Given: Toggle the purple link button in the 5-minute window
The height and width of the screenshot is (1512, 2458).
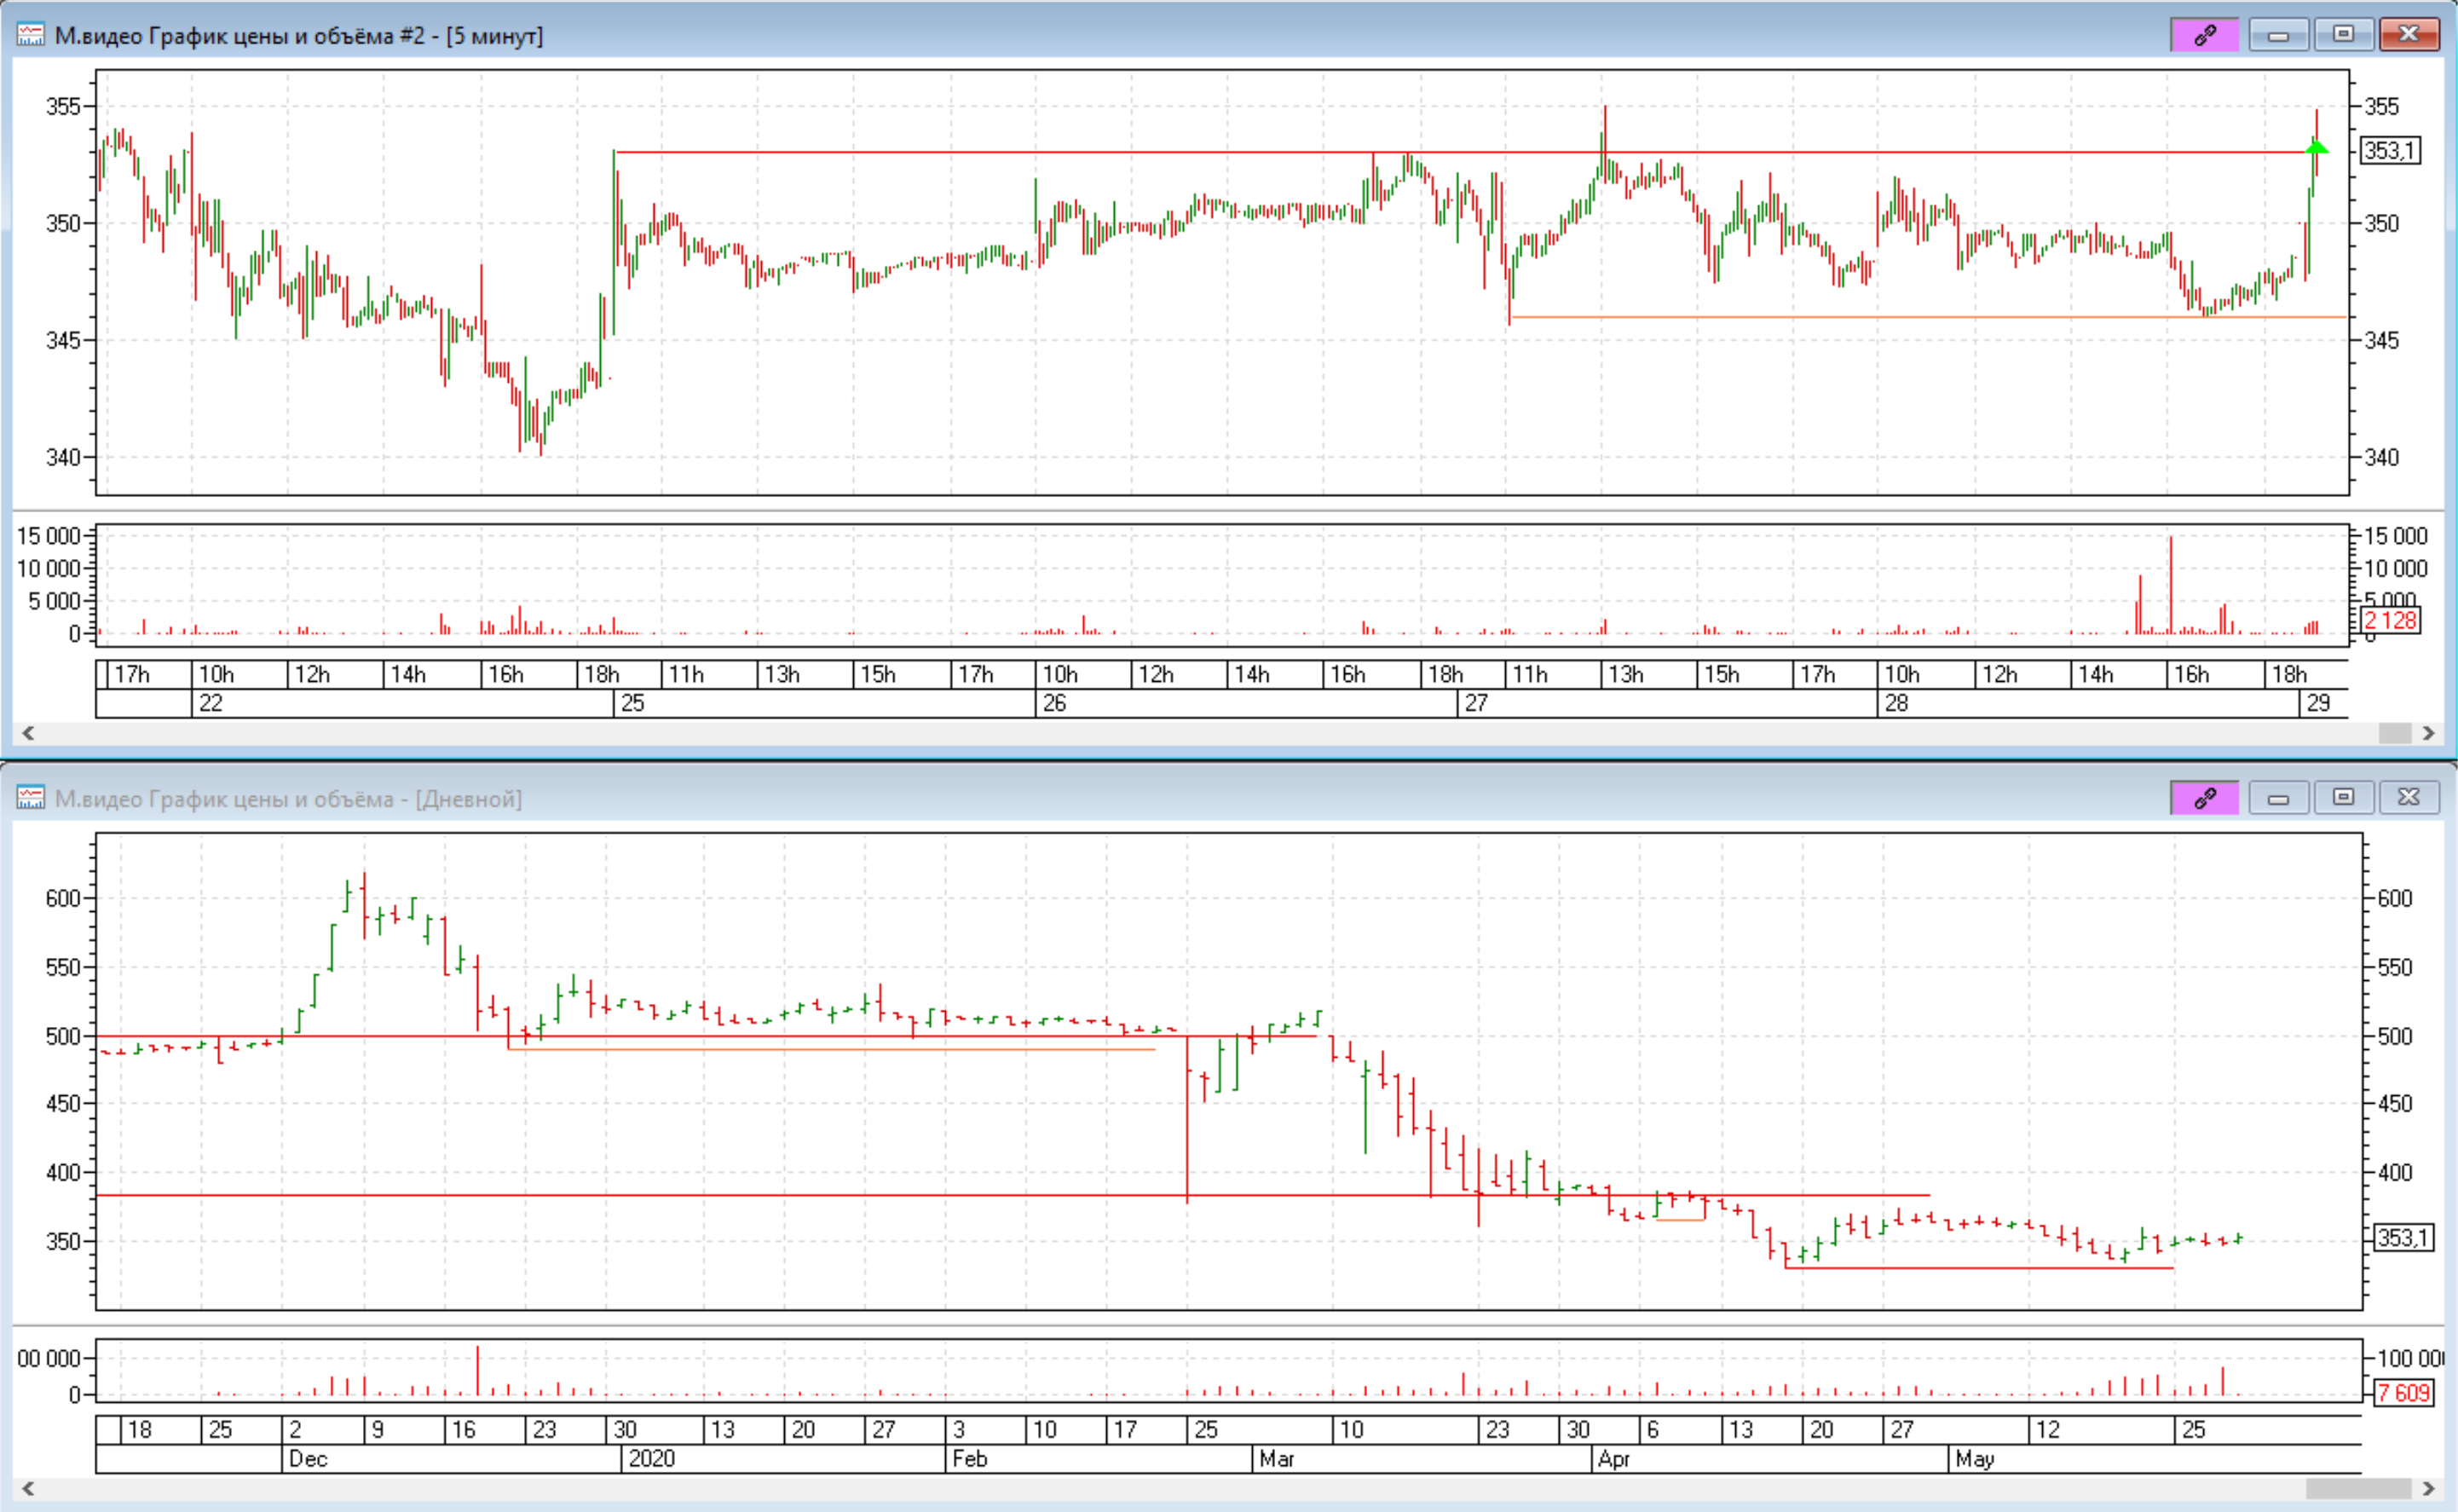Looking at the screenshot, I should coord(2204,35).
